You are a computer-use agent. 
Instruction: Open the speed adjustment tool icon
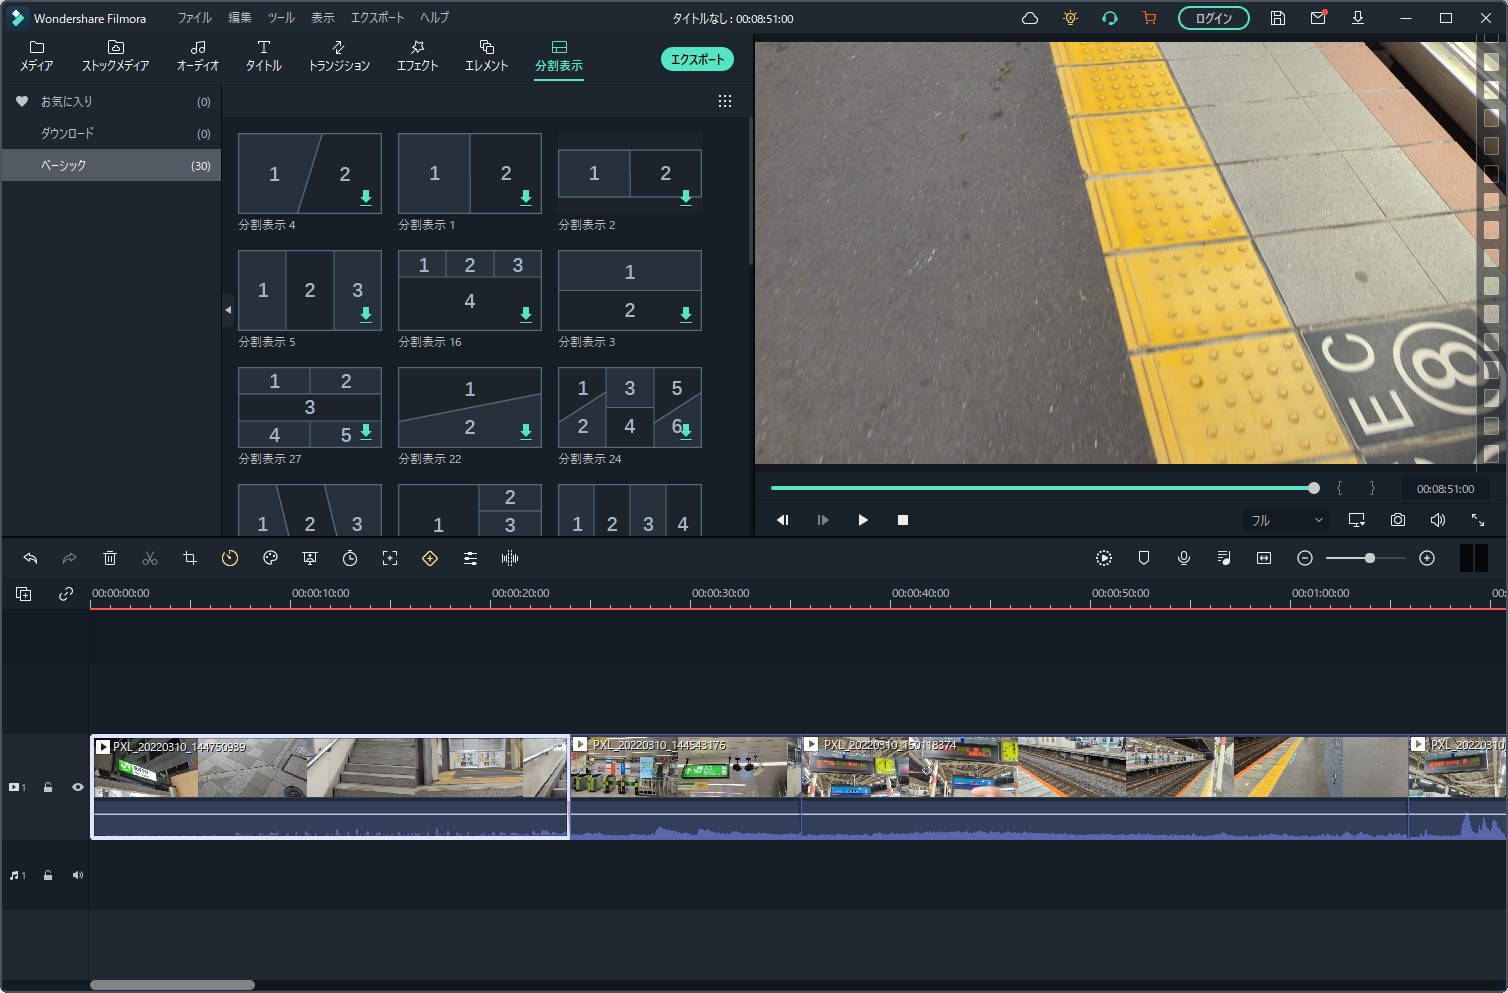click(230, 558)
